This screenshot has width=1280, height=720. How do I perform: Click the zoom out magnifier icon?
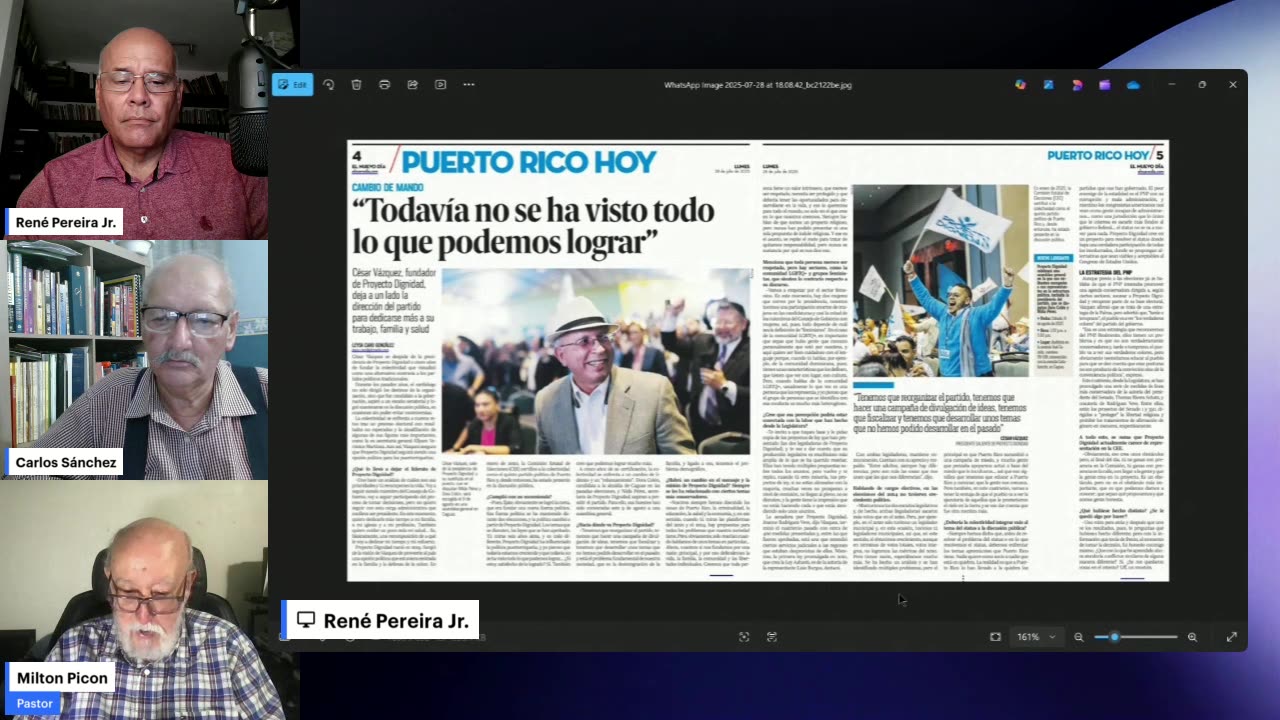pos(1078,637)
